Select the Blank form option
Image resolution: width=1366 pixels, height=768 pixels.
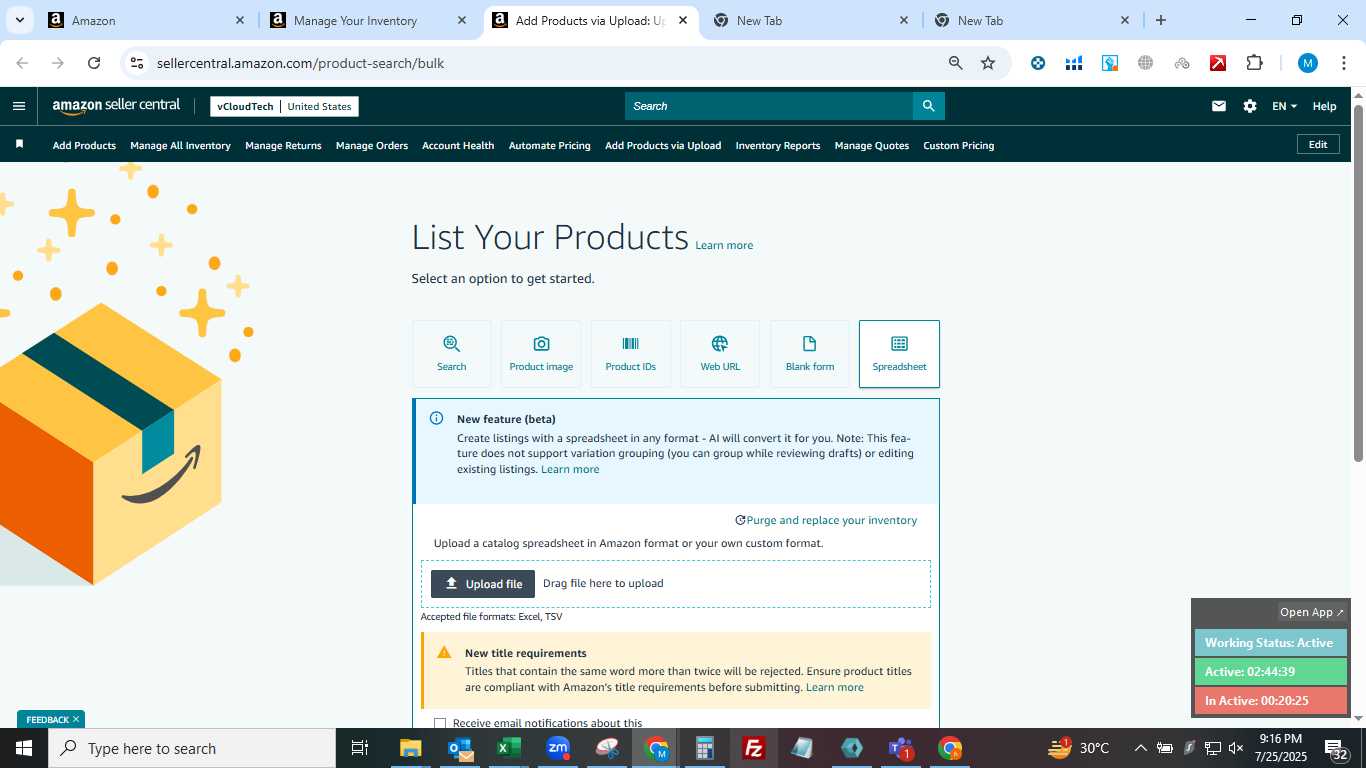[x=809, y=354]
